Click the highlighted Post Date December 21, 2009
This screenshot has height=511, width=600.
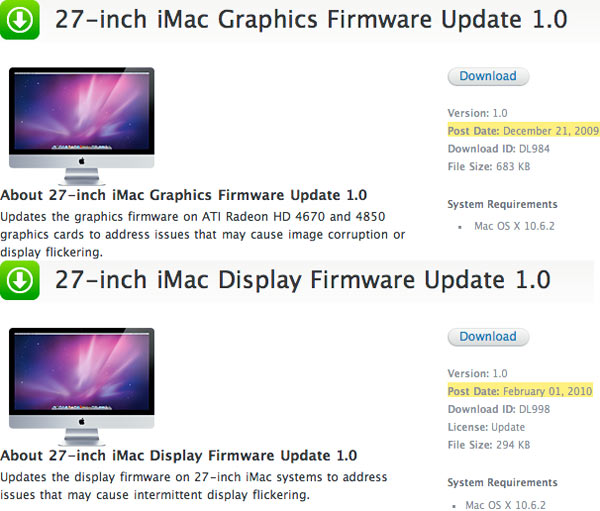coord(523,131)
